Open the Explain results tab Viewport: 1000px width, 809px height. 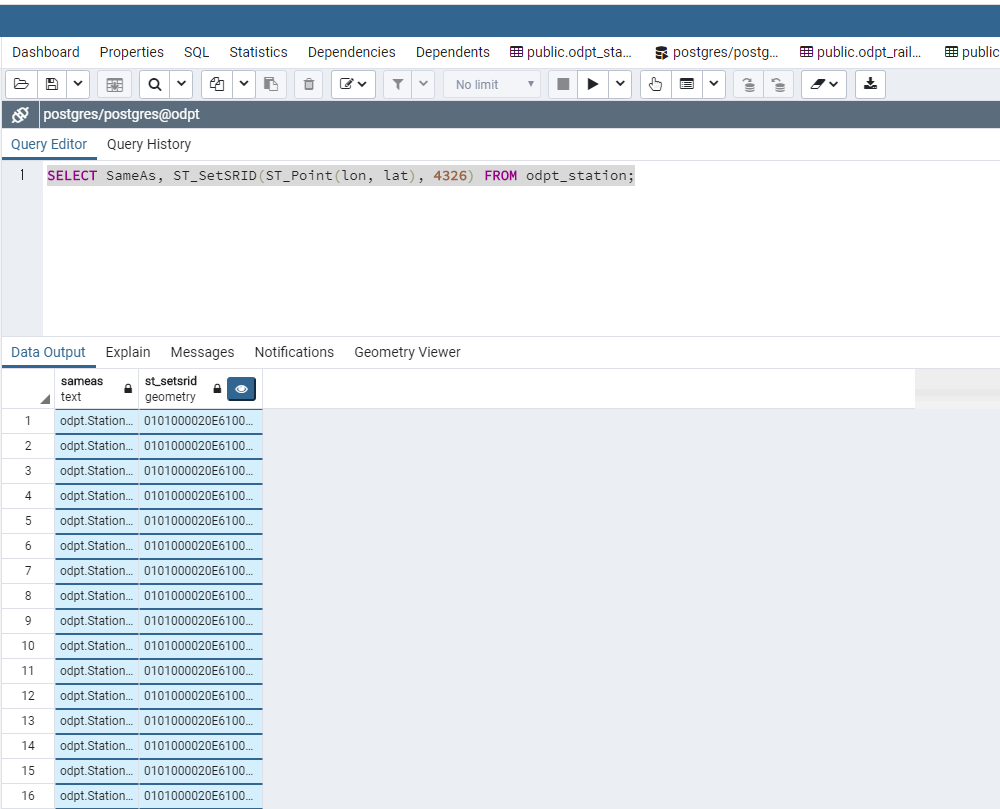(x=128, y=352)
